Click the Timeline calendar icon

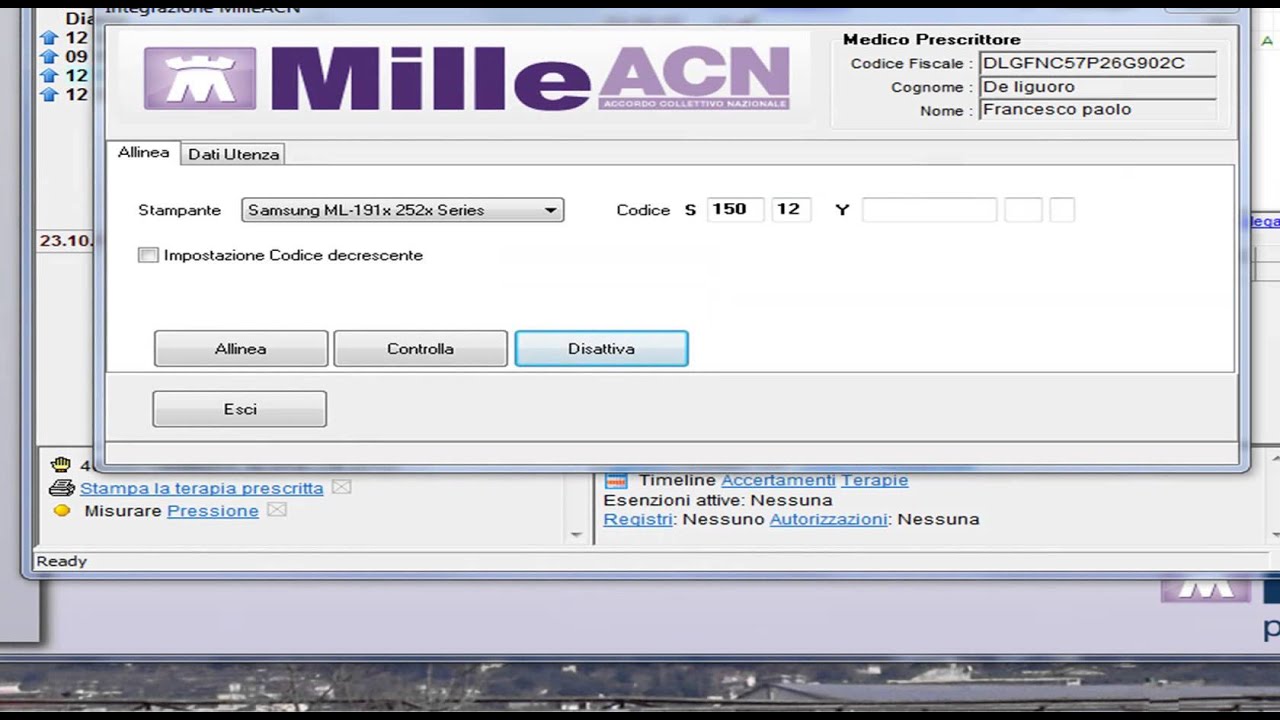click(x=616, y=480)
